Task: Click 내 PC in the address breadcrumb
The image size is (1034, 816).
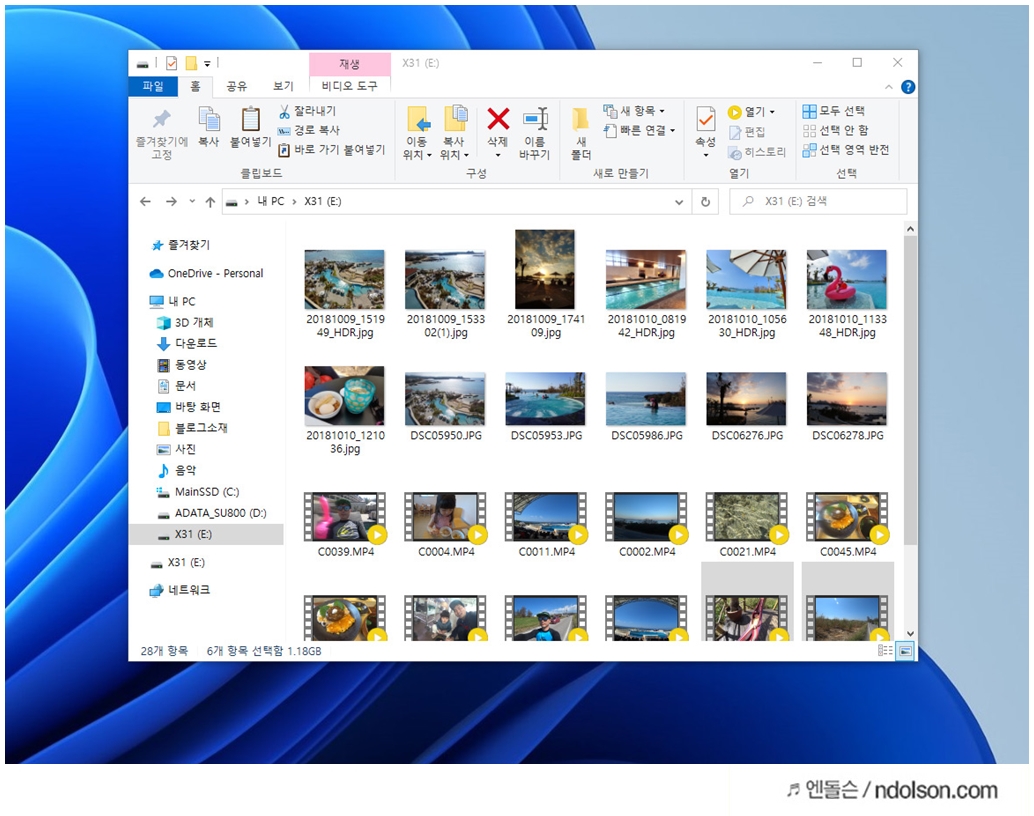Action: click(x=270, y=202)
